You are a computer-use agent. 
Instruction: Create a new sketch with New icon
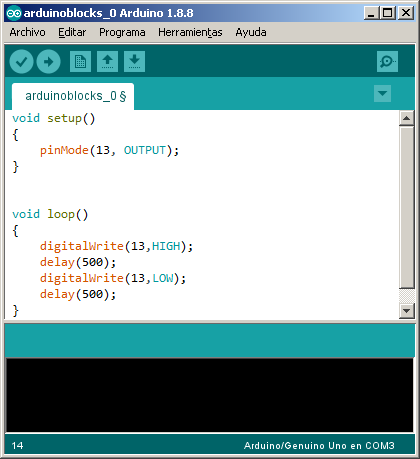(80, 62)
